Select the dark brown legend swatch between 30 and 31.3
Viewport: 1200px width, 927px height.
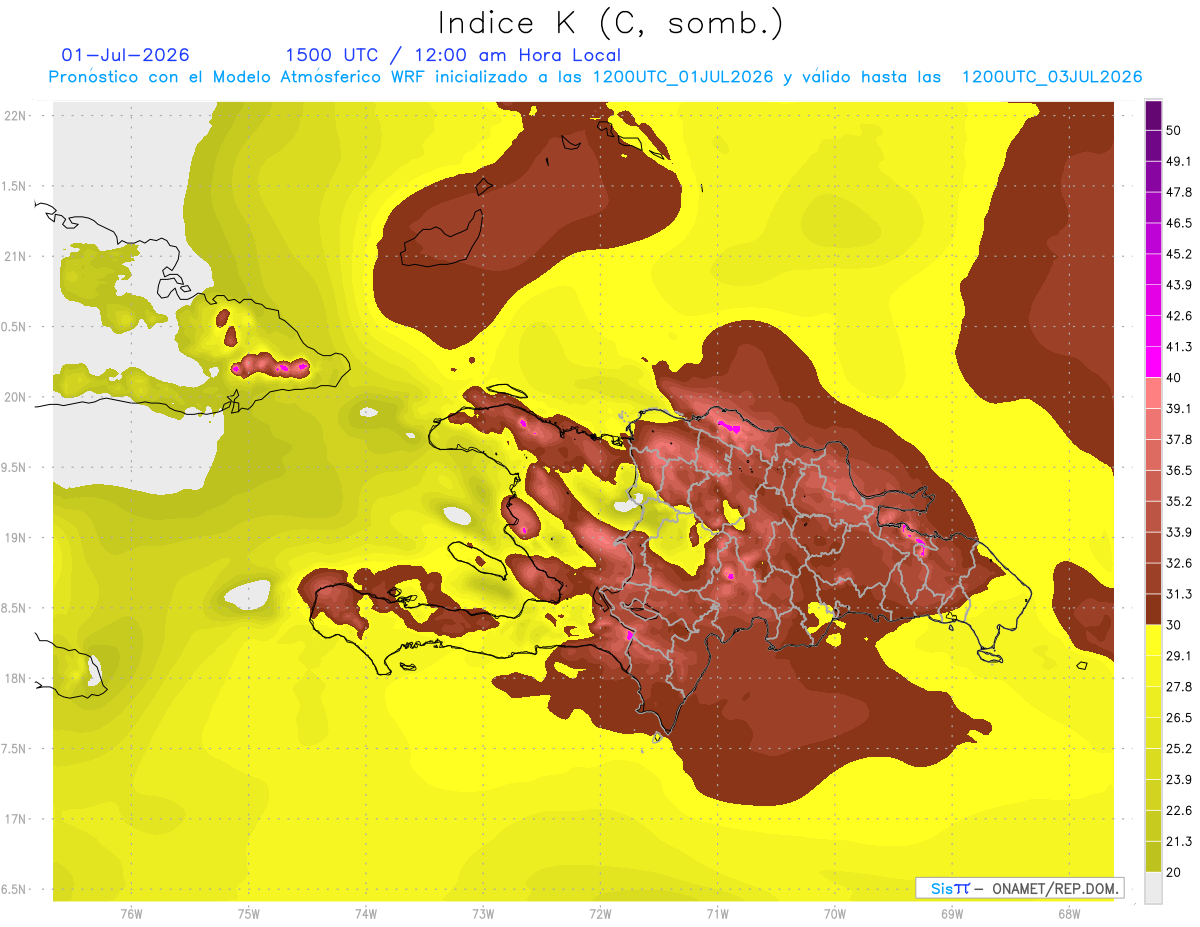(x=1153, y=609)
